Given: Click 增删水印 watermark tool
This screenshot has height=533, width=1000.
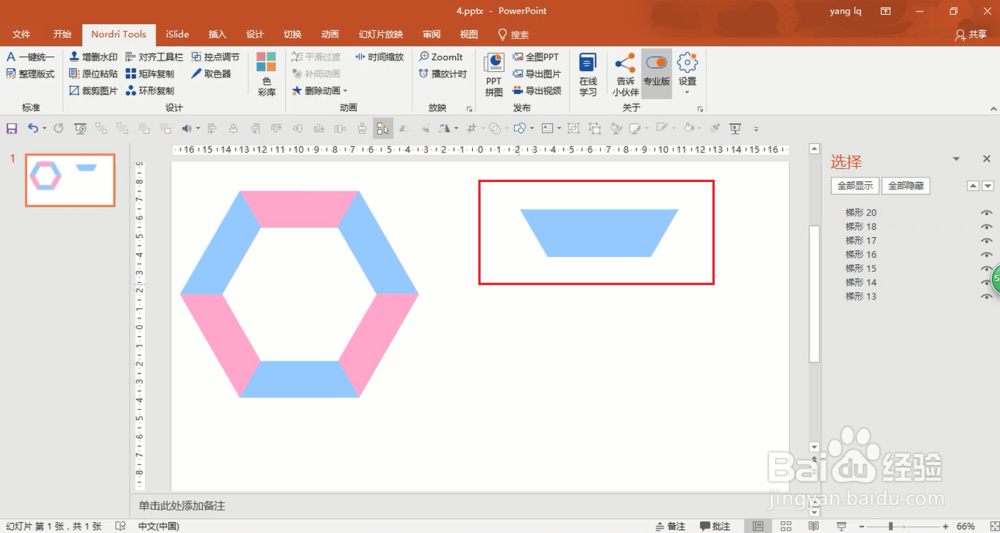Looking at the screenshot, I should (93, 57).
